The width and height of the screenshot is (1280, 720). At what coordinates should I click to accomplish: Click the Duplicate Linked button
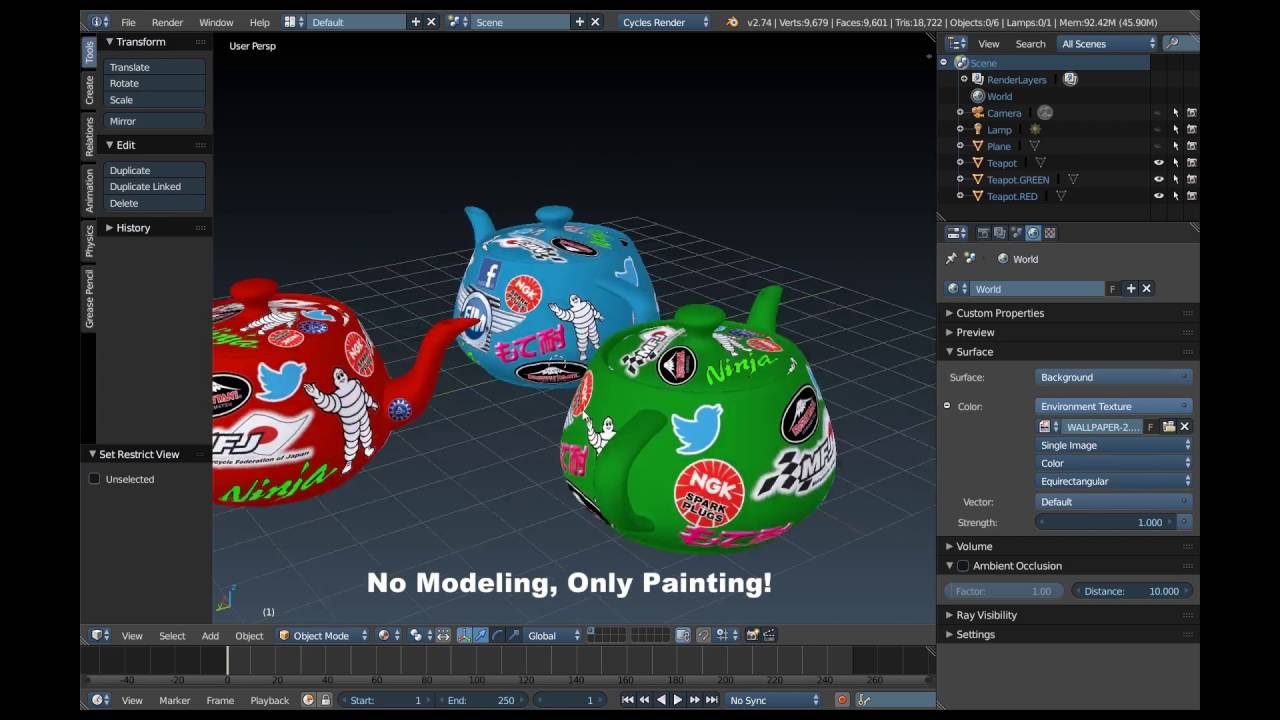pyautogui.click(x=155, y=187)
